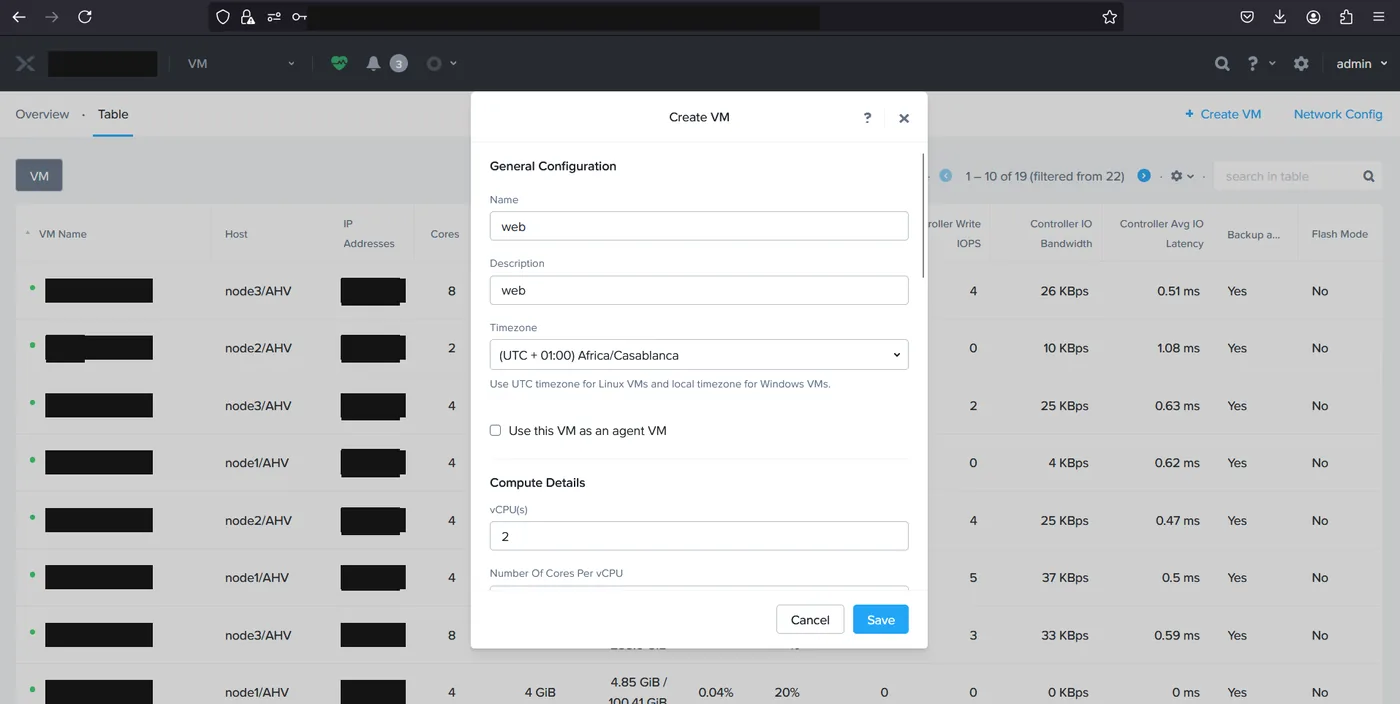
Task: Open the admin user dropdown
Action: click(x=1362, y=63)
